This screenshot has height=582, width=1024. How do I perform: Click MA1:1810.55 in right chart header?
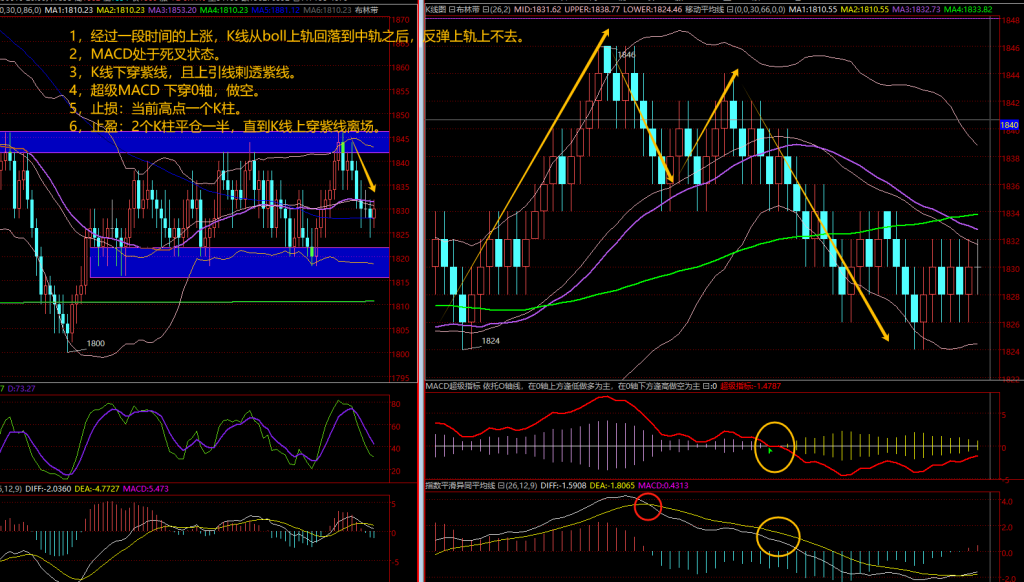click(812, 10)
